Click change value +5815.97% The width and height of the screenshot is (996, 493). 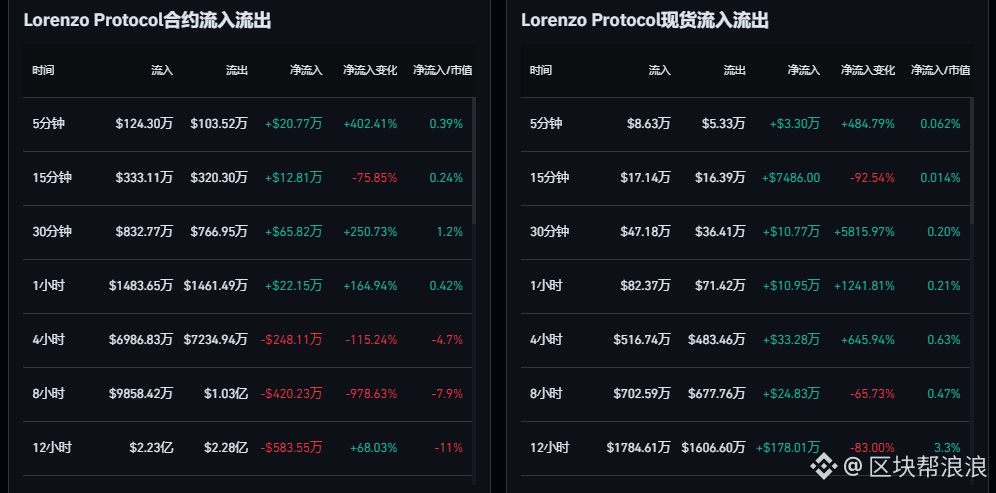click(x=865, y=232)
